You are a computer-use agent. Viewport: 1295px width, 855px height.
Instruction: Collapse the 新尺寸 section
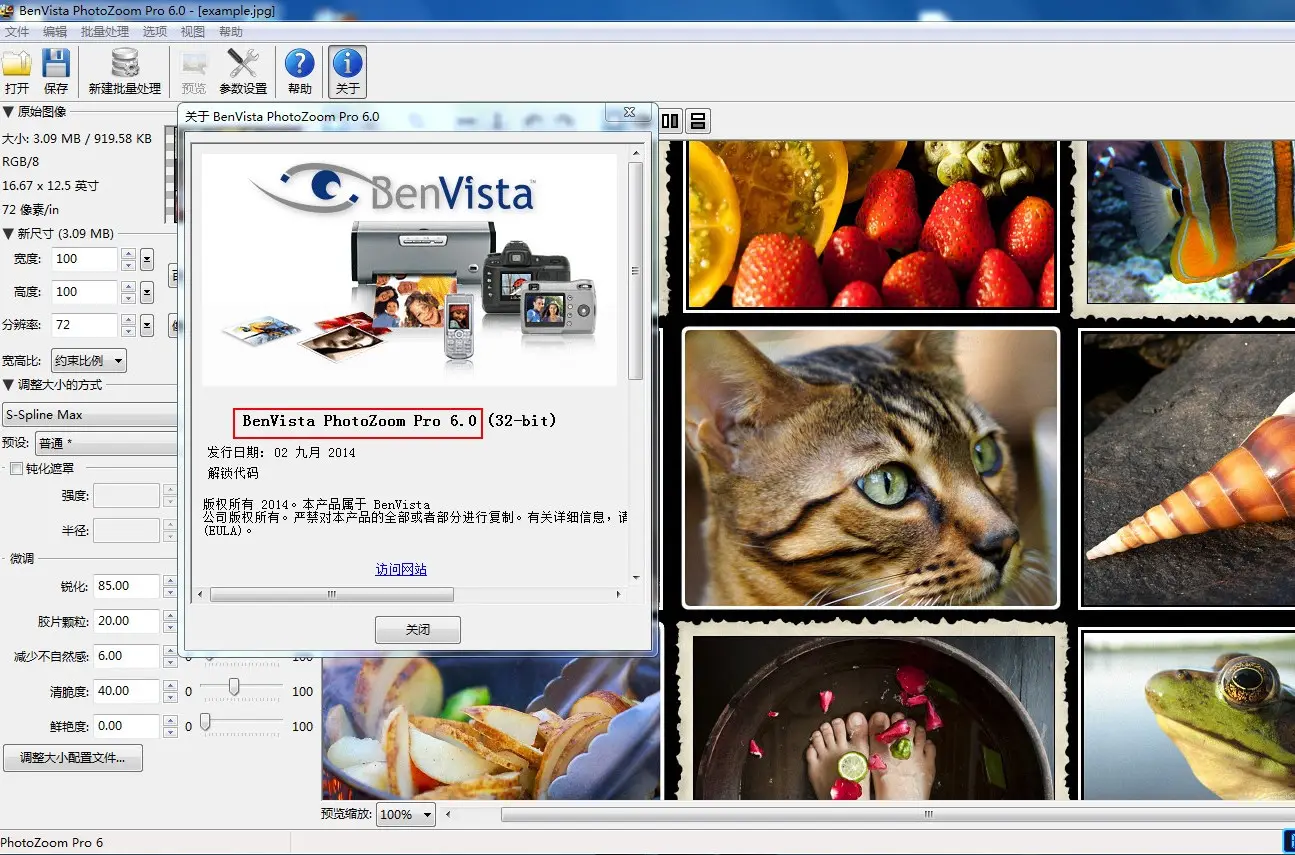pyautogui.click(x=8, y=234)
